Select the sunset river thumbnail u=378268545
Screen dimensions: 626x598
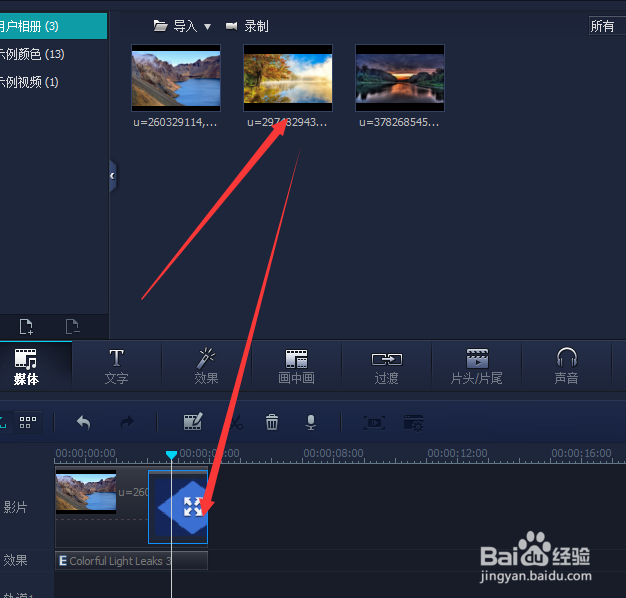[400, 78]
